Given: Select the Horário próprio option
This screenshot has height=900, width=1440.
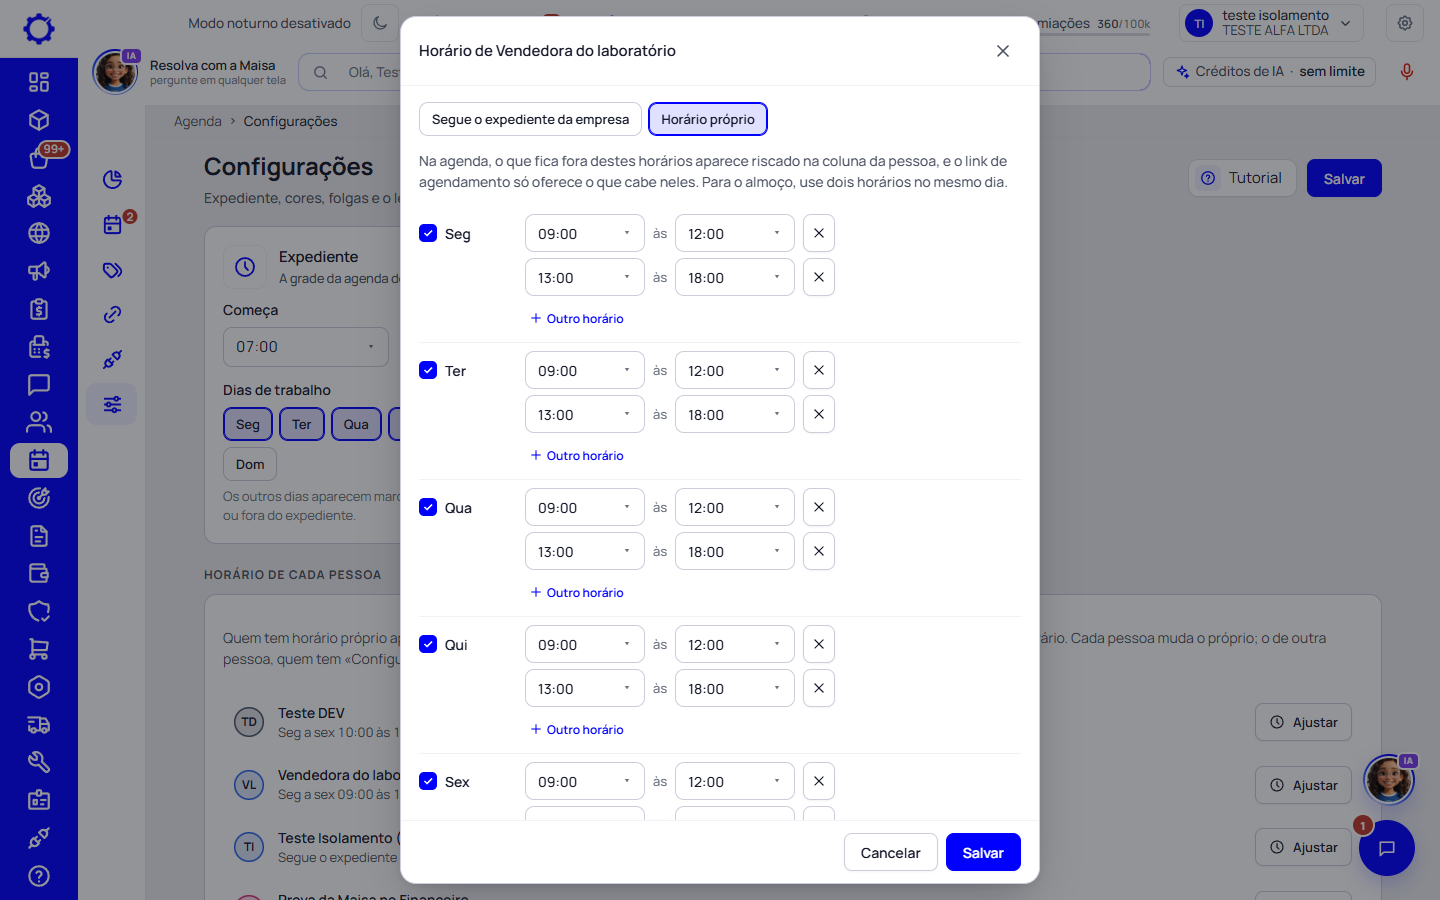Looking at the screenshot, I should tap(708, 119).
